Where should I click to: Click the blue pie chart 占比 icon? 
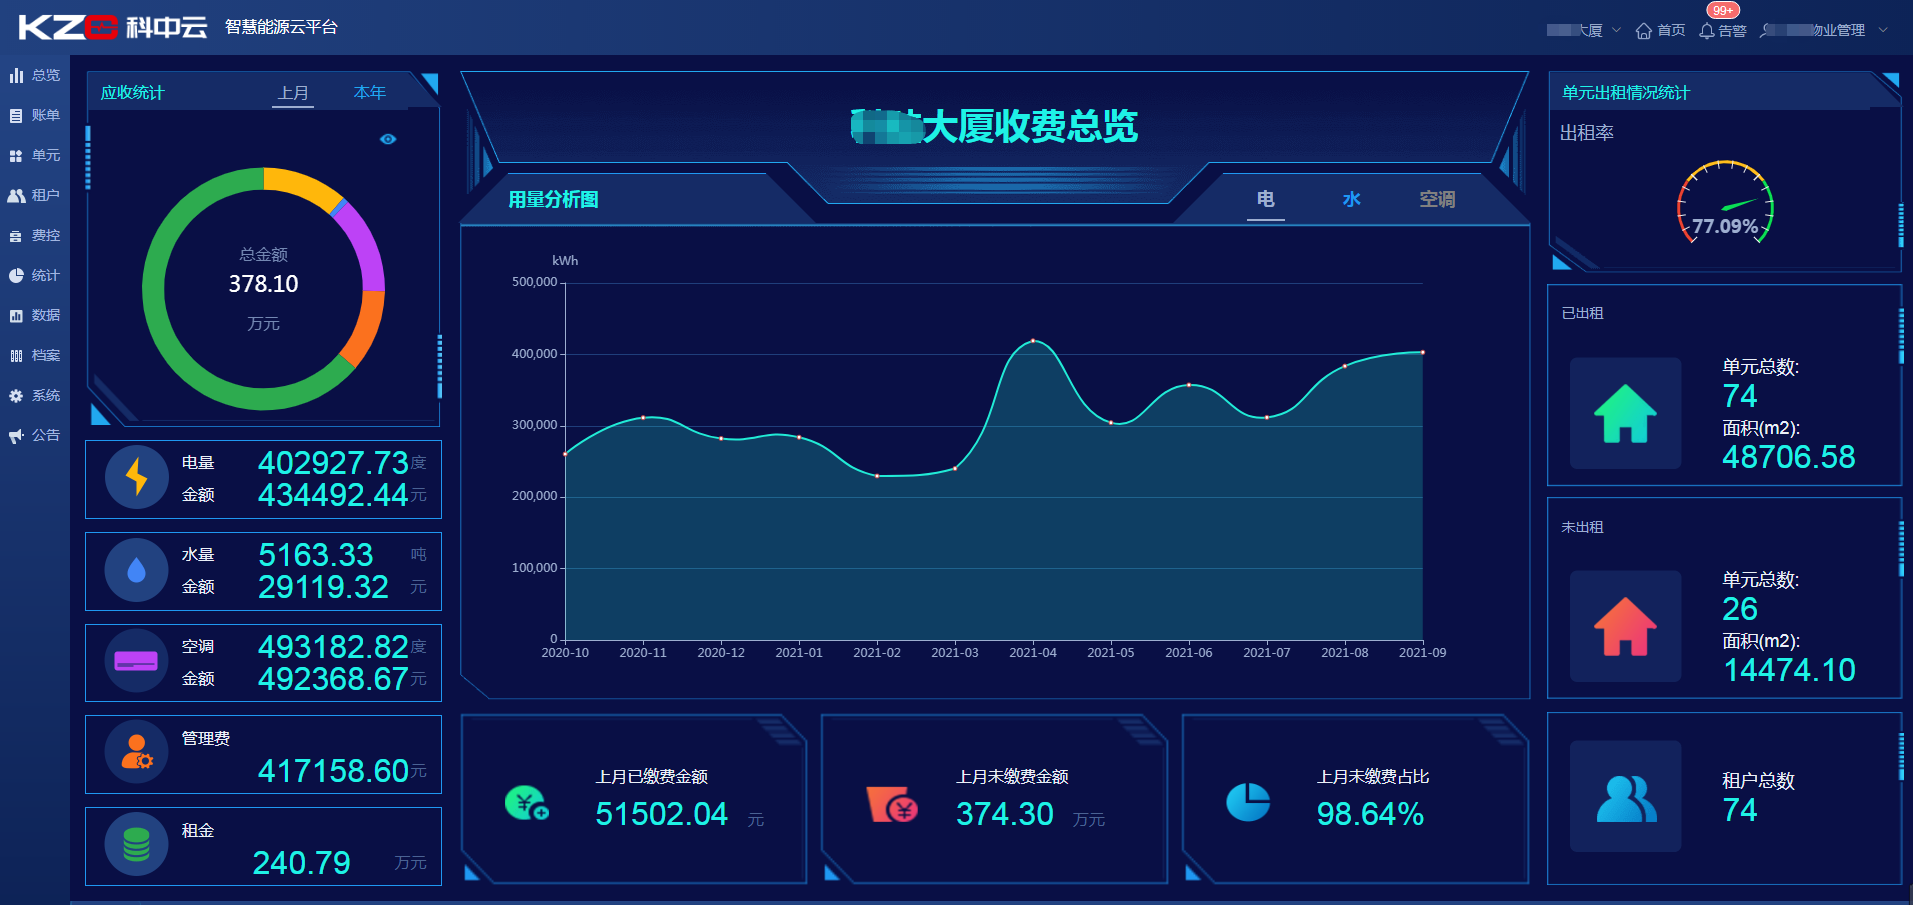[1248, 802]
